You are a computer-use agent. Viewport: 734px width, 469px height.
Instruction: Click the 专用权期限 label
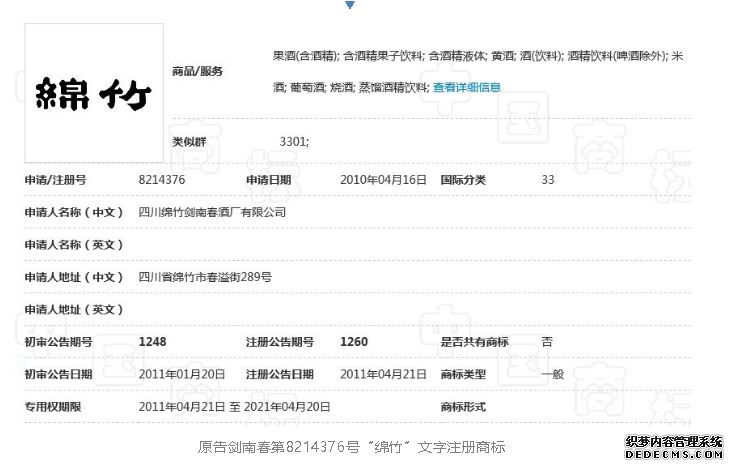pyautogui.click(x=53, y=407)
